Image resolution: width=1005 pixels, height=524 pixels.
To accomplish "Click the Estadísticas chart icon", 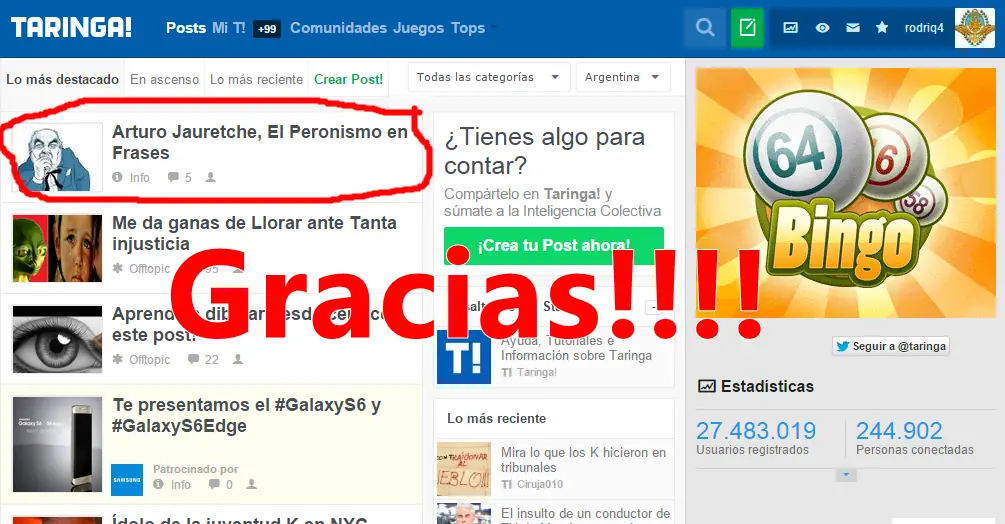I will click(706, 386).
